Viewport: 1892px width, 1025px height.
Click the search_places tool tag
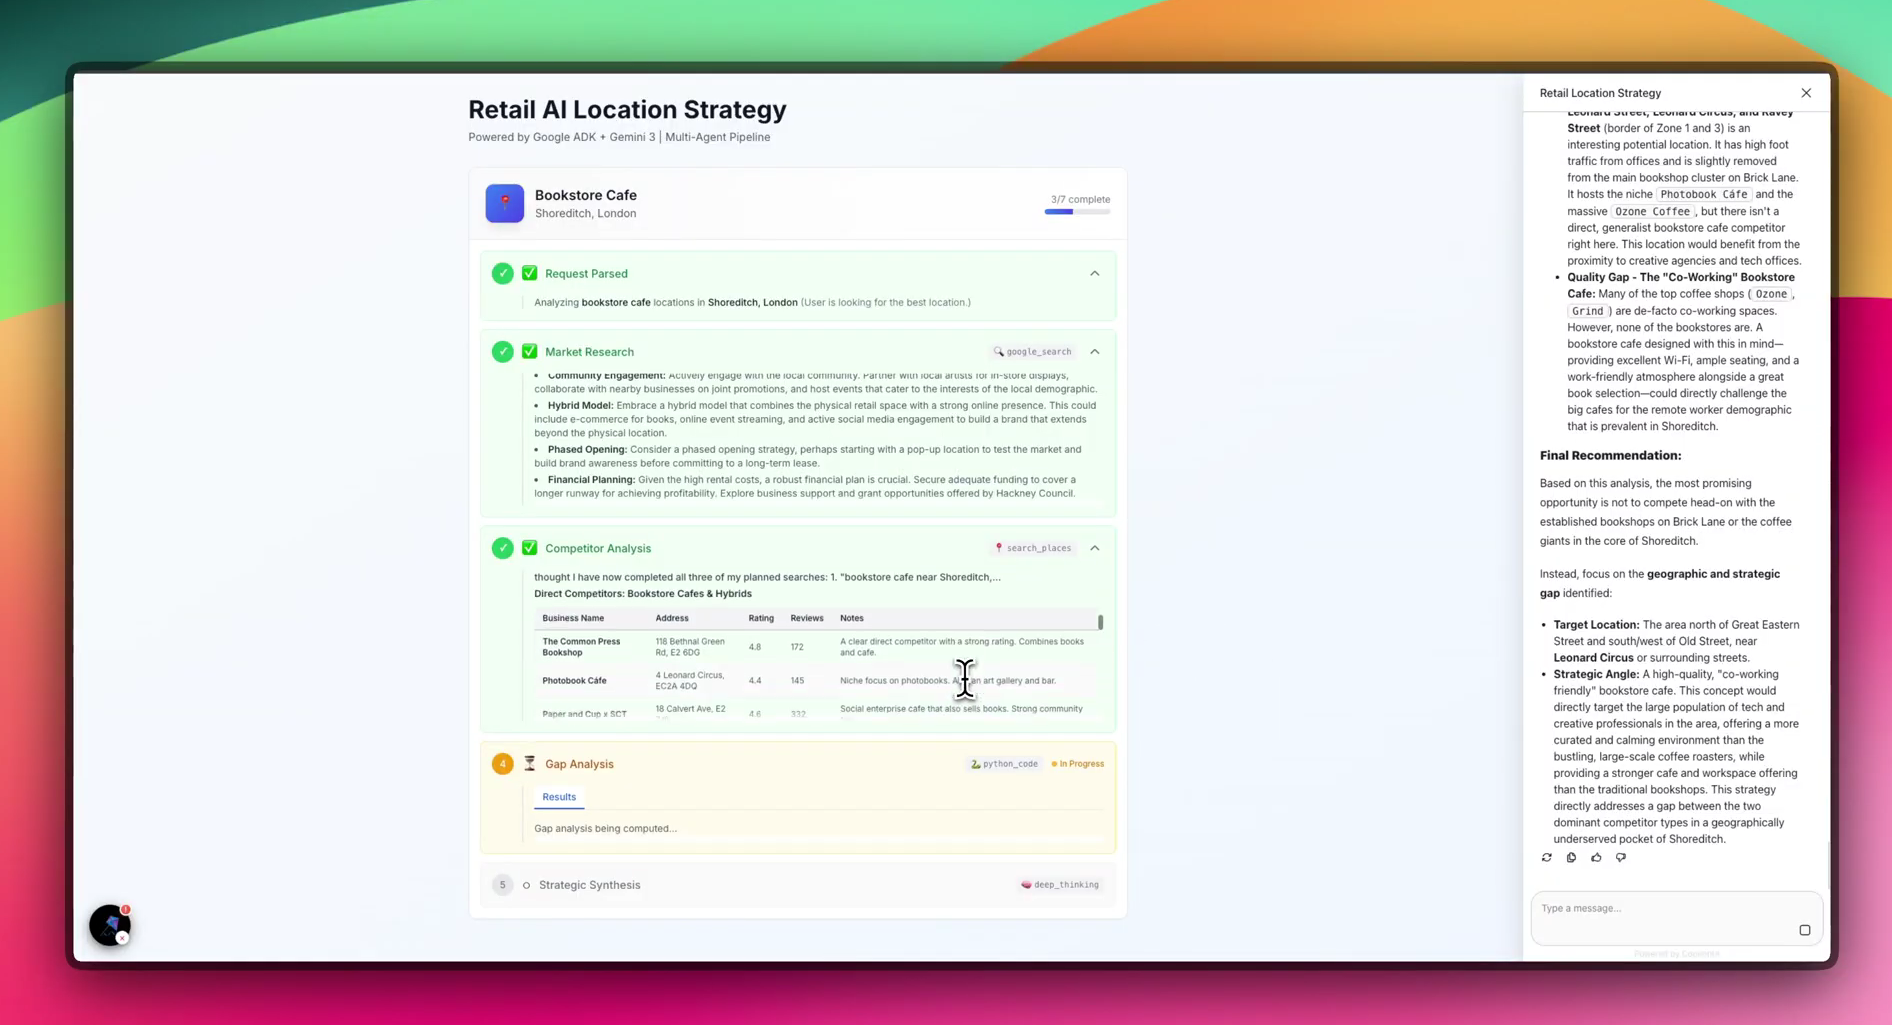1032,548
